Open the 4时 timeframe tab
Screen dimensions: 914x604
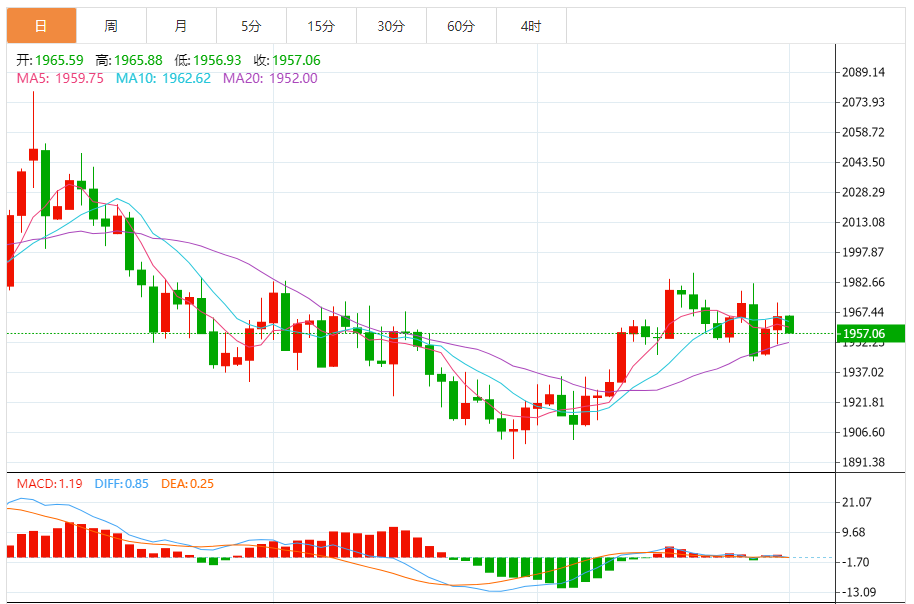(531, 26)
